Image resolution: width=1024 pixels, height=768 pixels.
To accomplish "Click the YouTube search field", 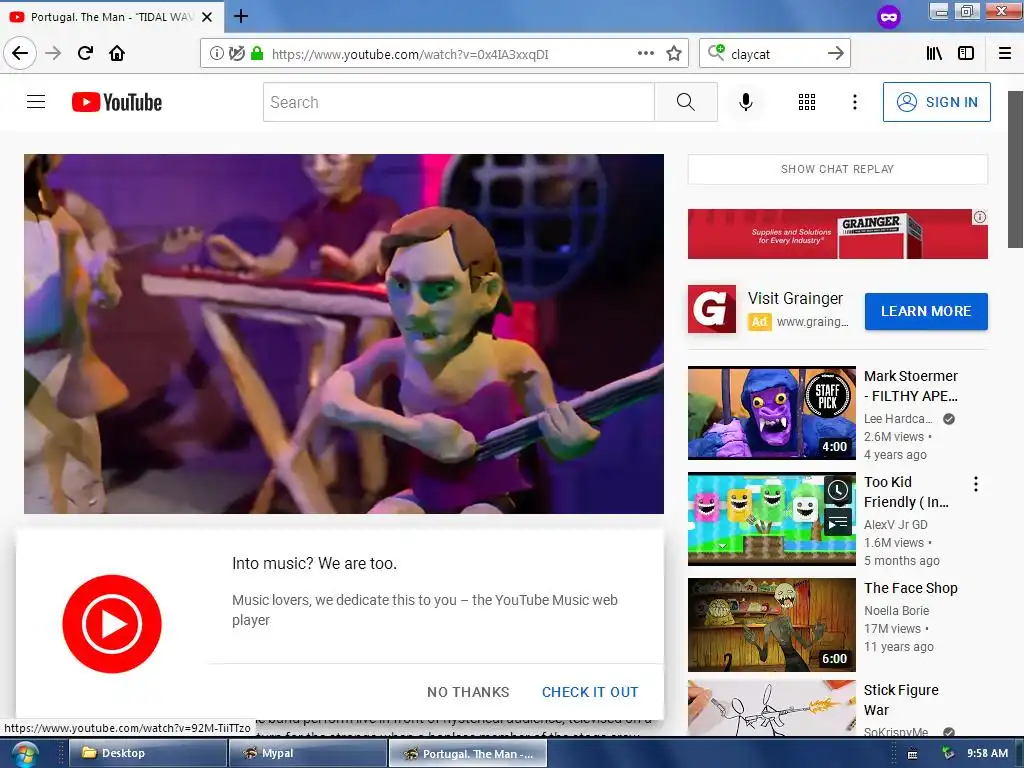I will 458,102.
